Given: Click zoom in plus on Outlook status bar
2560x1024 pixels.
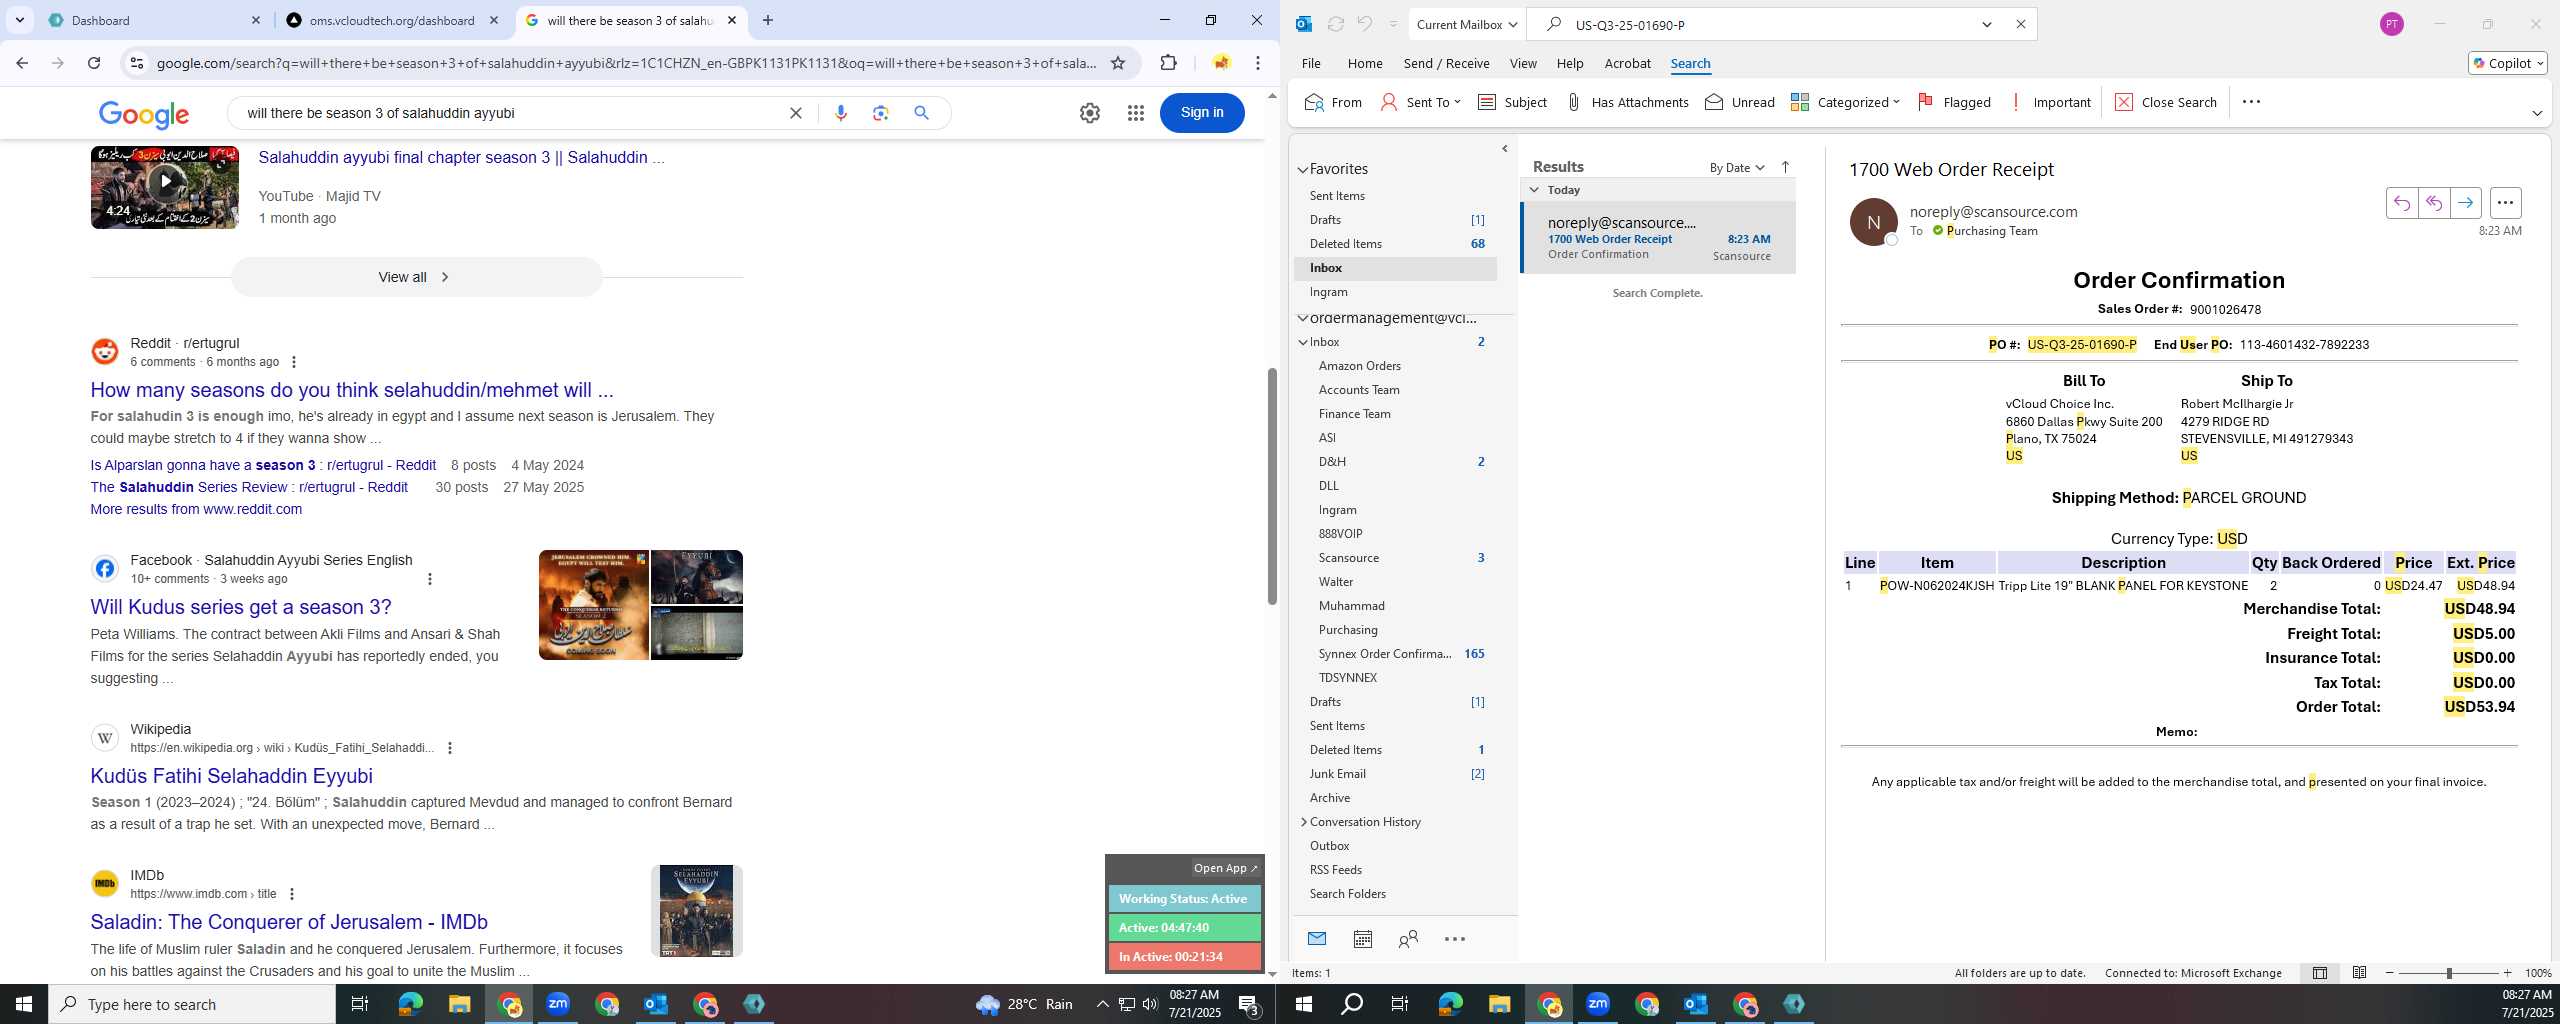Looking at the screenshot, I should click(x=2507, y=973).
